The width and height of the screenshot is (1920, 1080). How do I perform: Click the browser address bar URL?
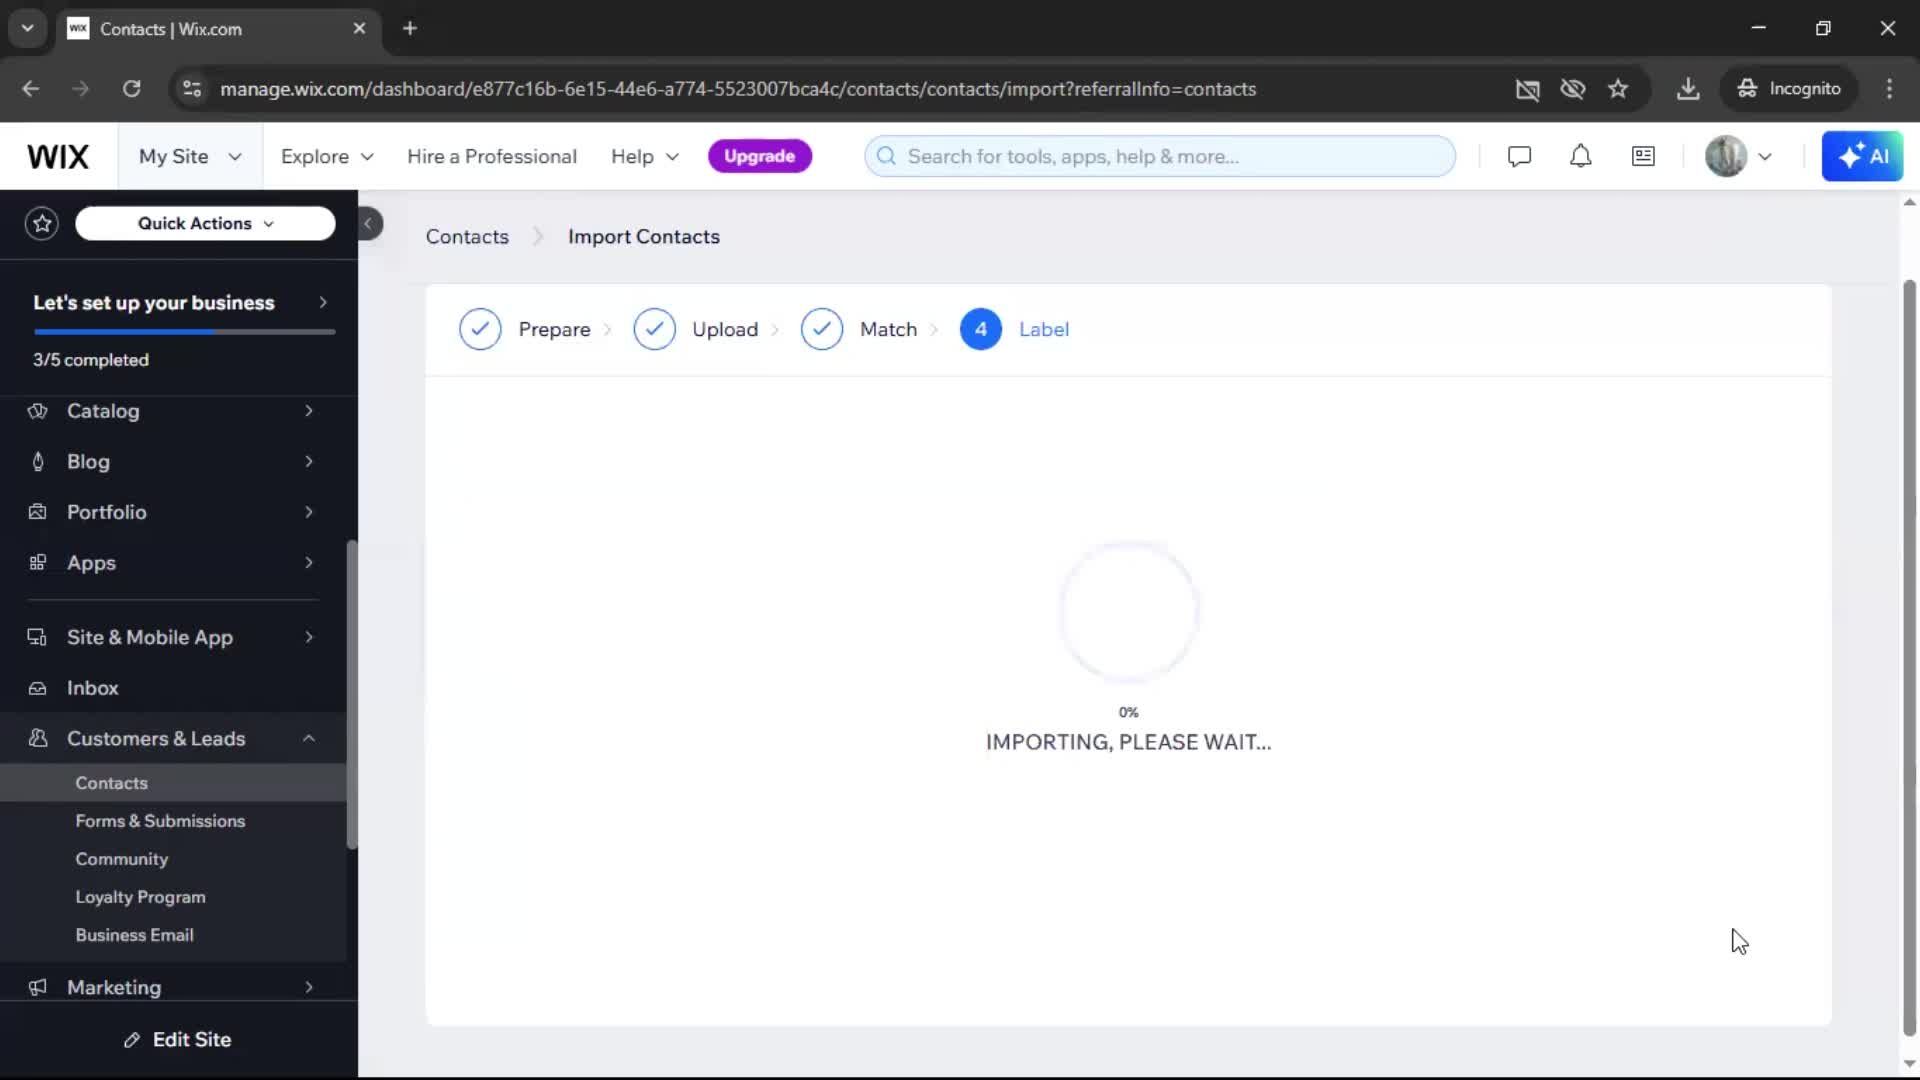[738, 89]
